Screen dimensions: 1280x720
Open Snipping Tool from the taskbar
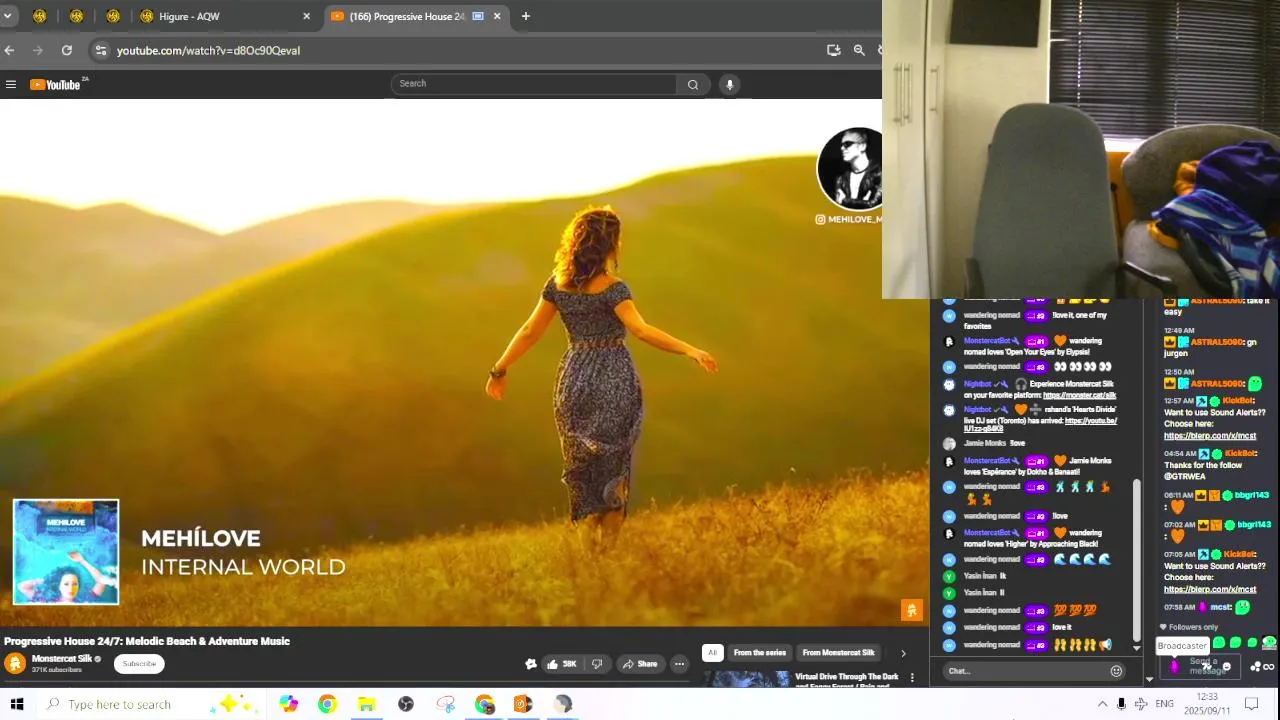click(x=446, y=704)
